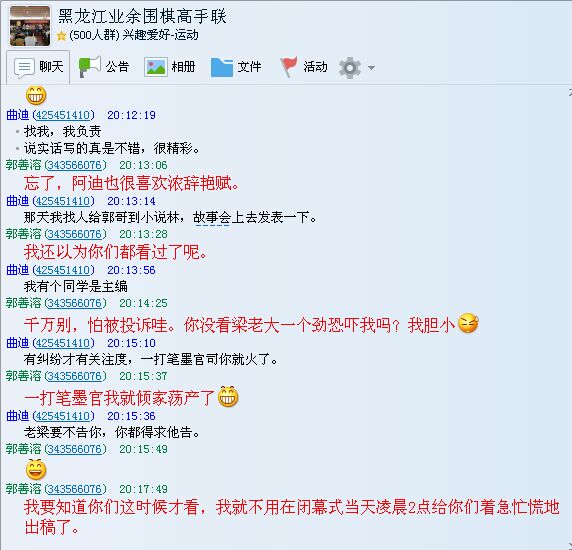Click the squinting emoji after 我胆小
Screen dimensions: 572x550
point(468,323)
